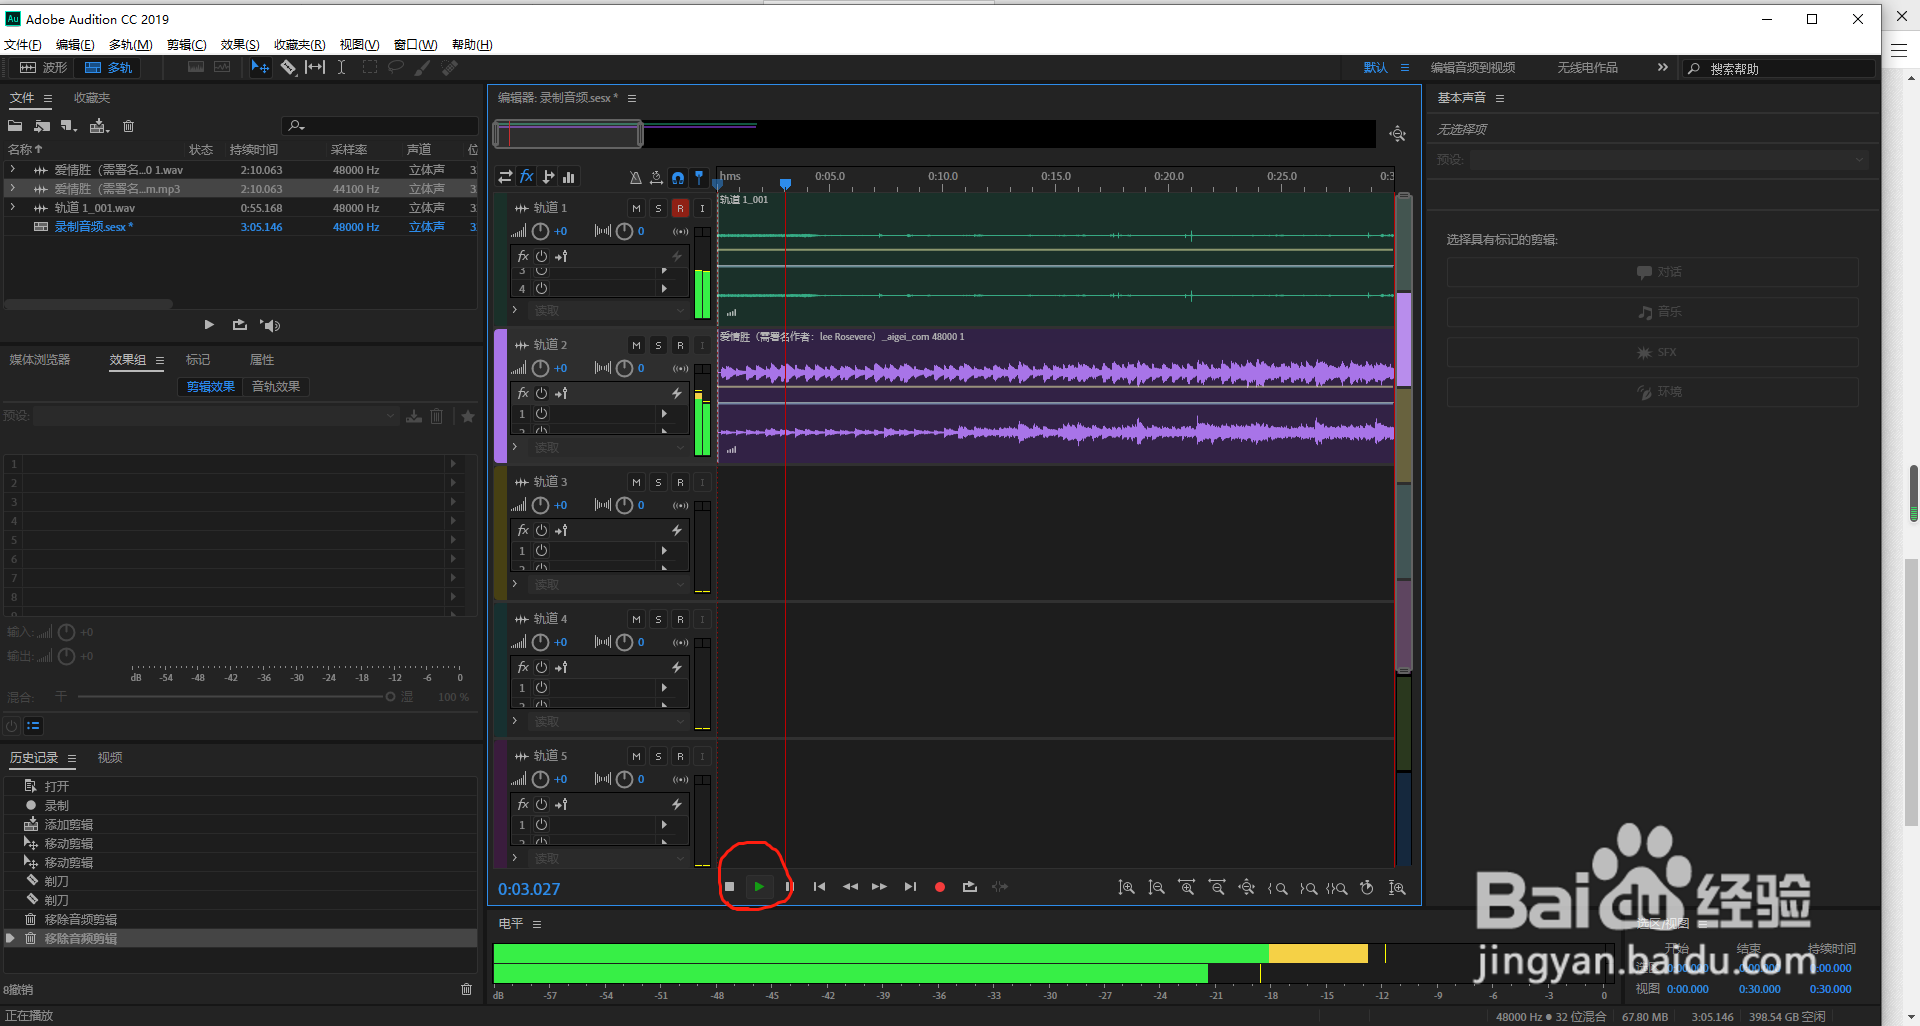Viewport: 1920px width, 1026px height.
Task: Click zoom out full icon
Action: [x=1246, y=888]
